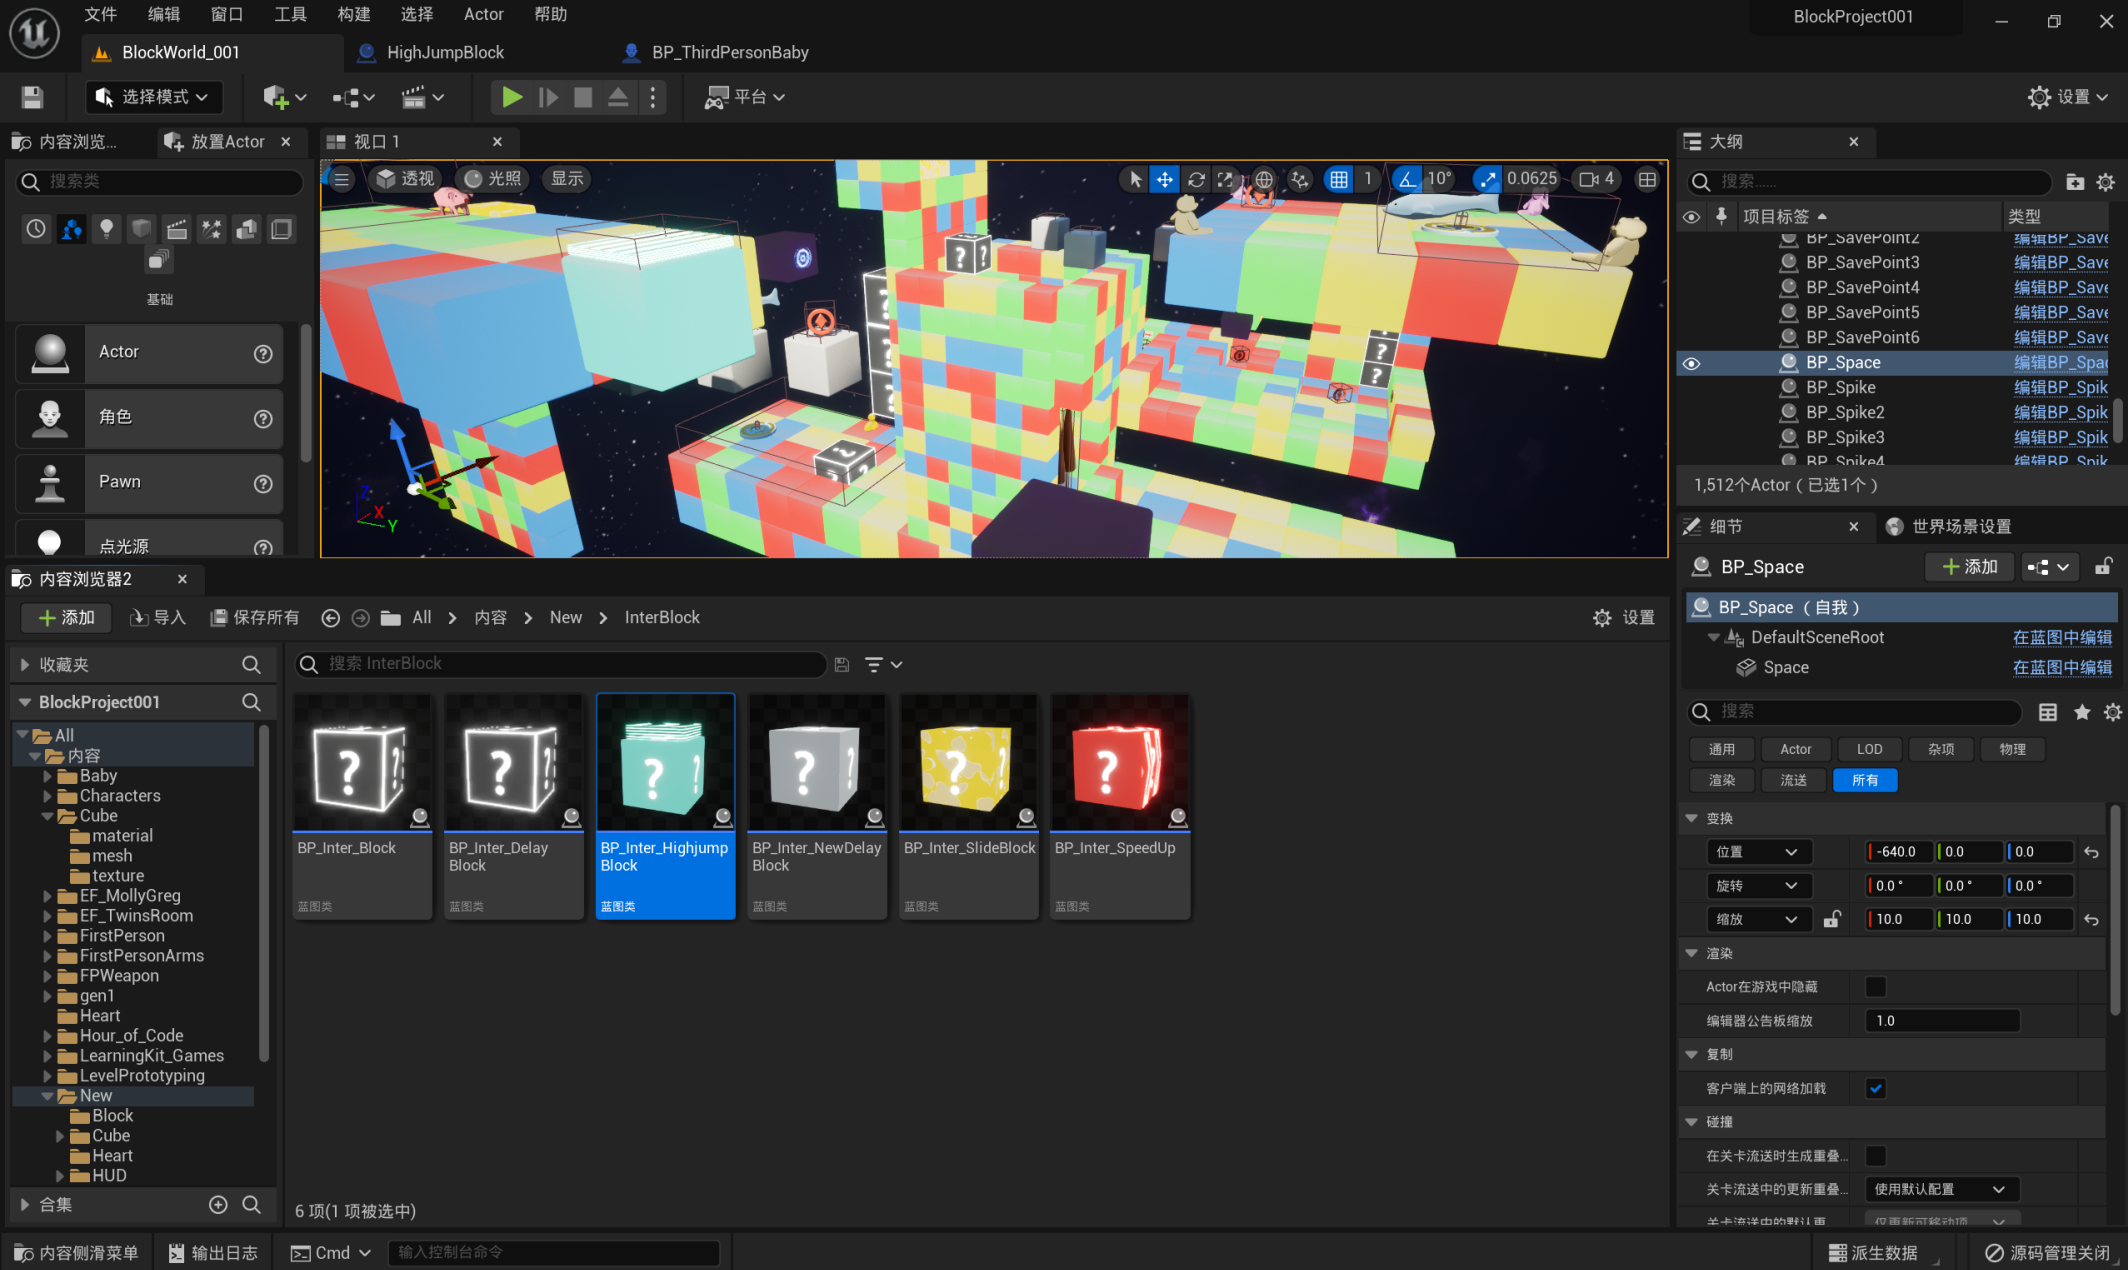Enable 'Actor在游戏中隐藏' checkbox
Viewport: 2128px width, 1270px height.
tap(1875, 987)
